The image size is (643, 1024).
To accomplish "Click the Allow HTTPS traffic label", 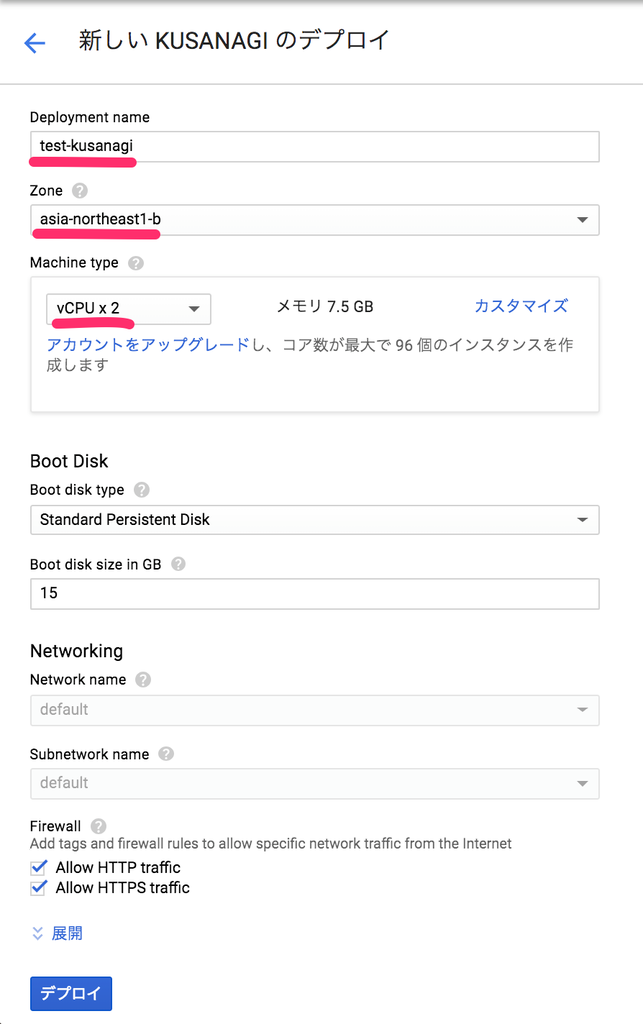I will [123, 888].
